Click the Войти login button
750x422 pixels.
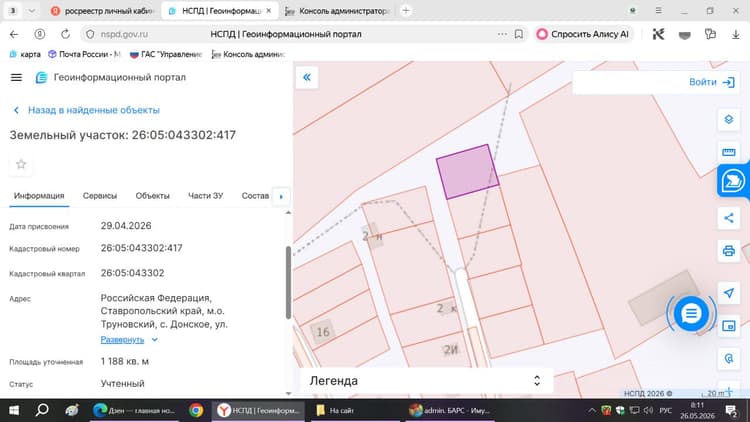(712, 82)
